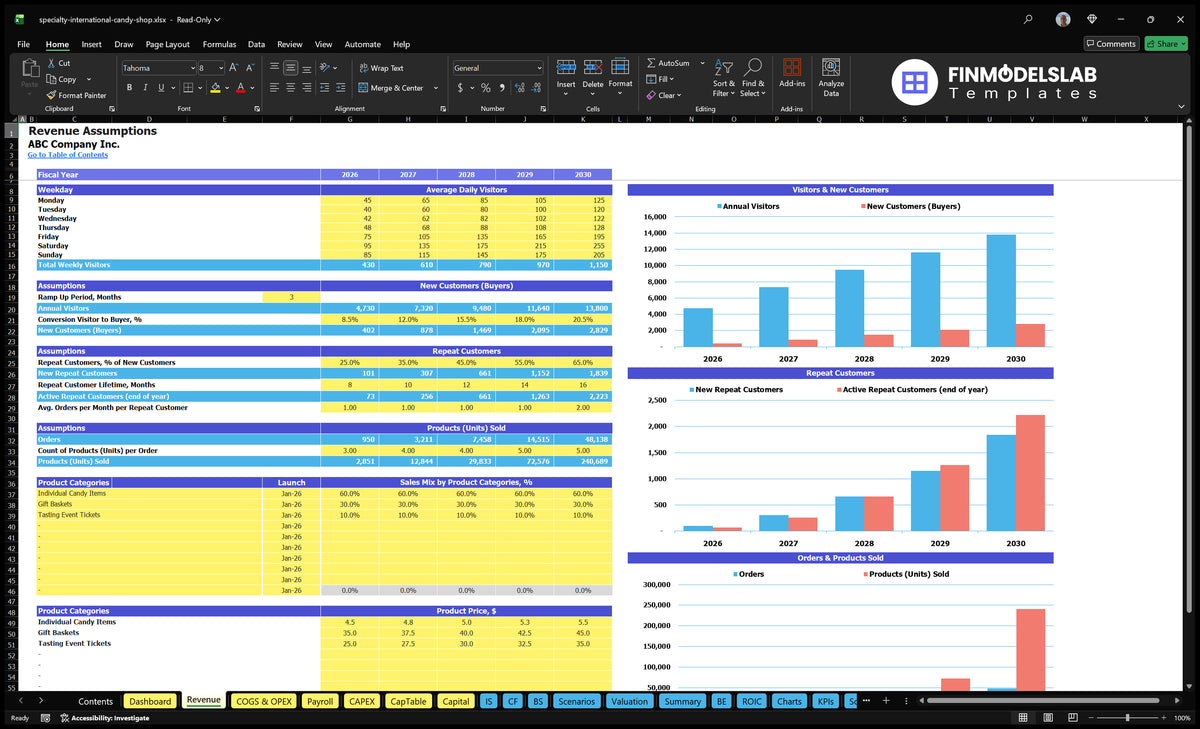Viewport: 1200px width, 729px height.
Task: Open the font size dropdown
Action: [220, 68]
